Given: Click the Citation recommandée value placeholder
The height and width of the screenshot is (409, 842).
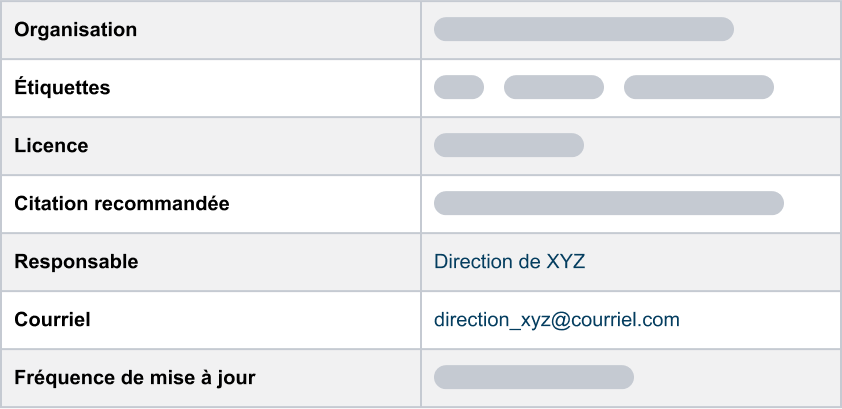Looking at the screenshot, I should point(608,203).
